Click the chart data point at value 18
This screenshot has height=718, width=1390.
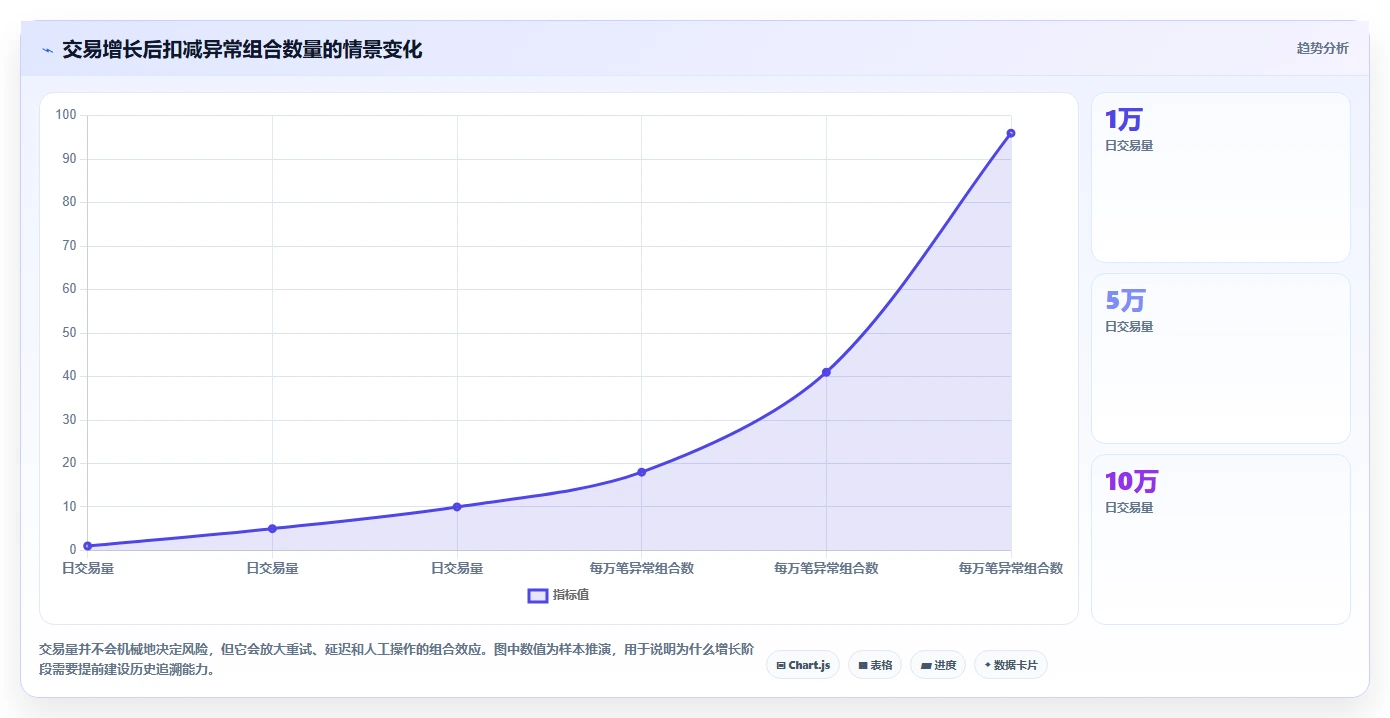click(642, 472)
